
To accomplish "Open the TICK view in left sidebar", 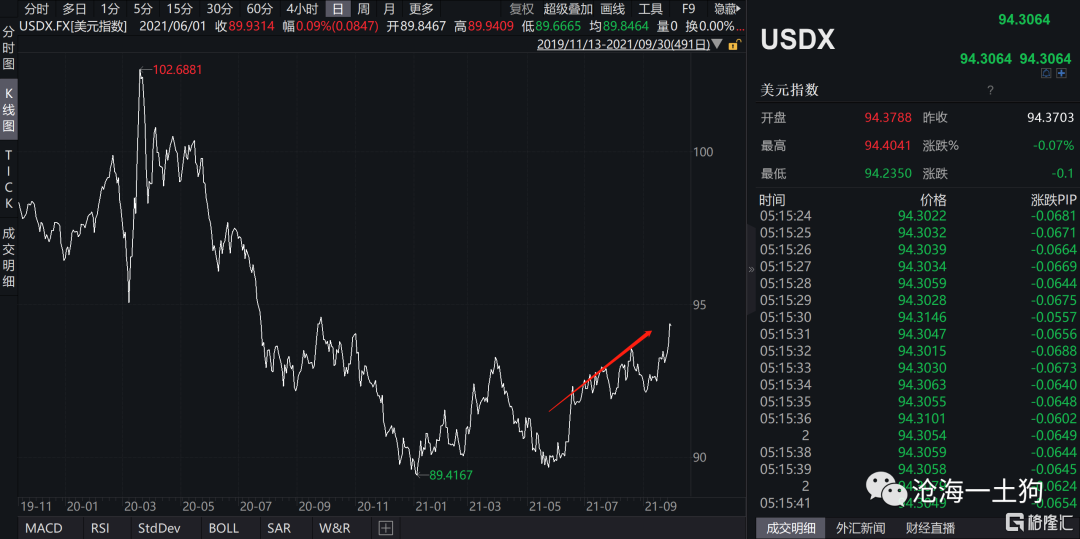I will tap(9, 179).
